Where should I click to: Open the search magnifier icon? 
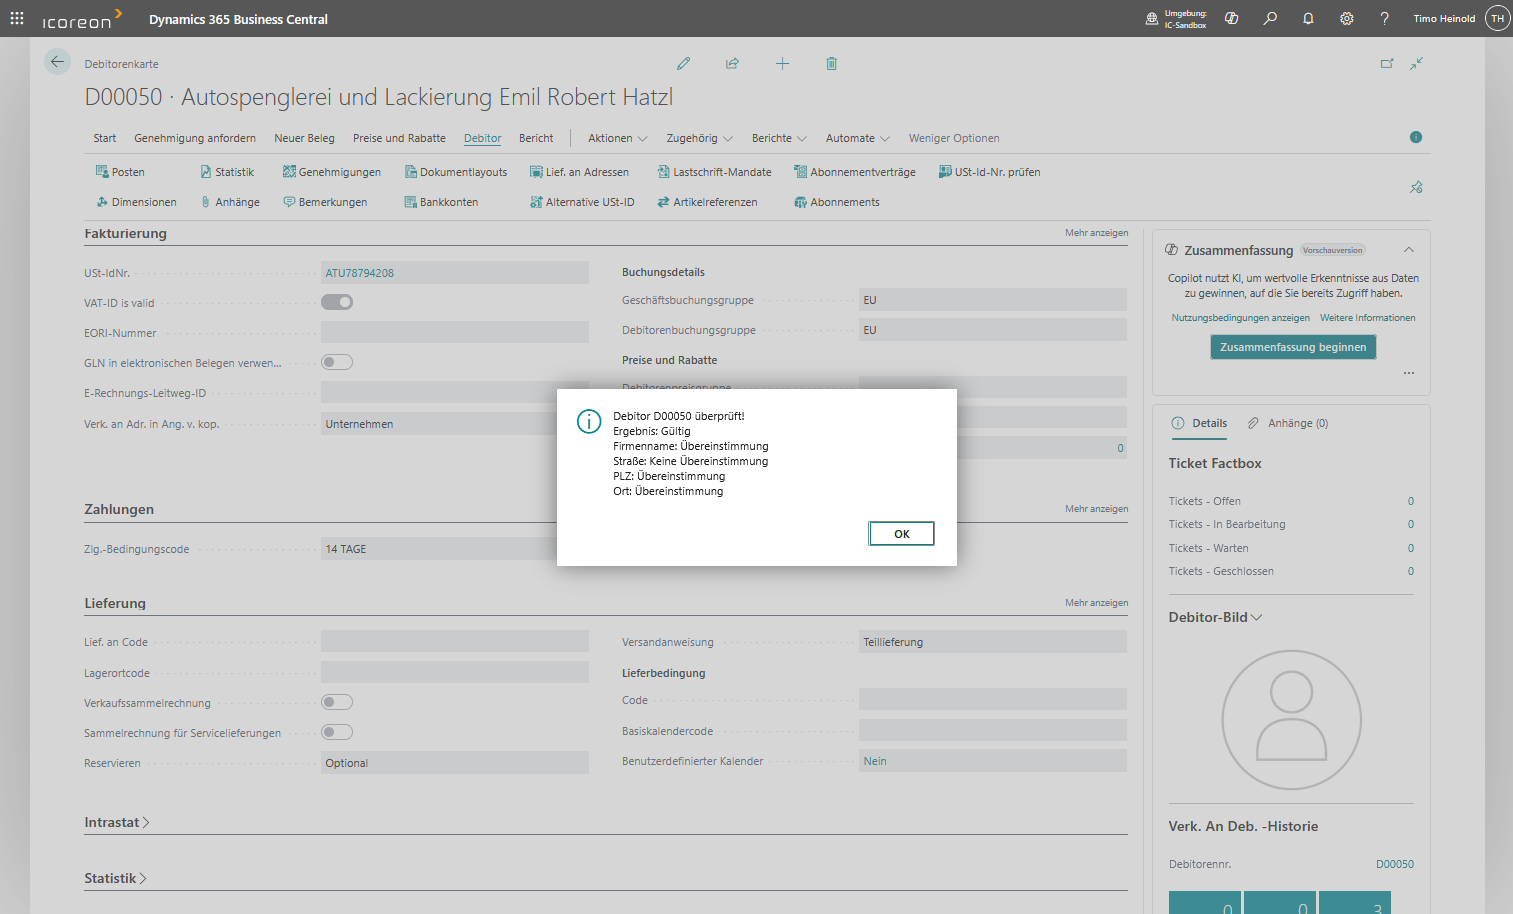click(1270, 19)
